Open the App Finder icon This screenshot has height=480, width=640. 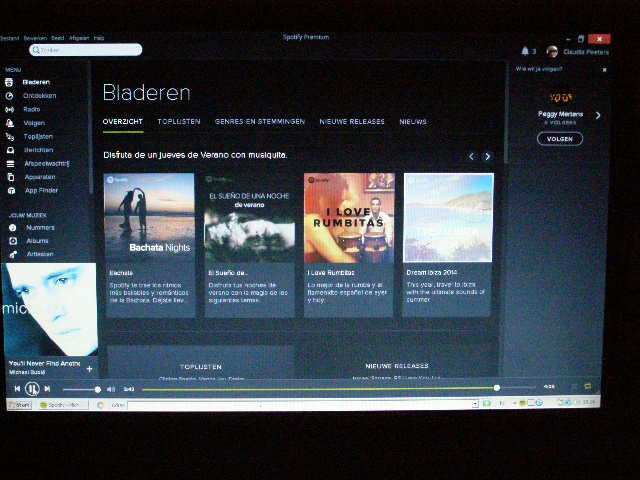pyautogui.click(x=11, y=191)
